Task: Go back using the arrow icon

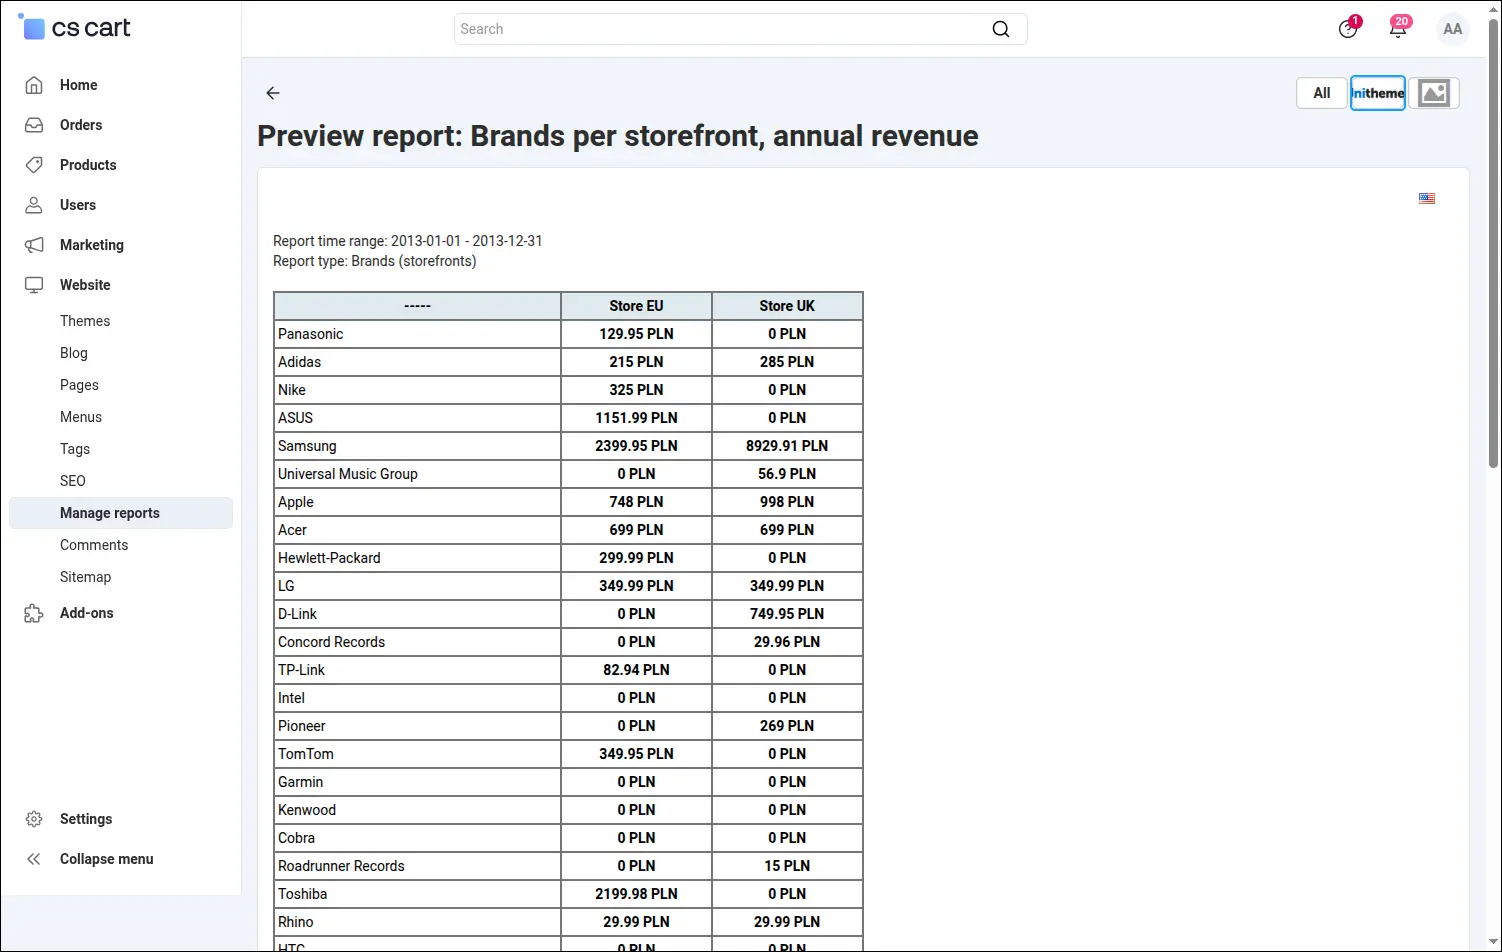Action: pos(273,93)
